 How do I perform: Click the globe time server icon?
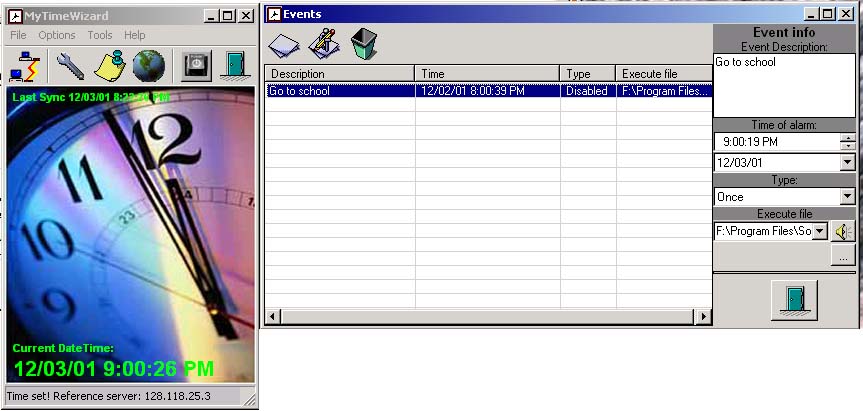click(148, 66)
